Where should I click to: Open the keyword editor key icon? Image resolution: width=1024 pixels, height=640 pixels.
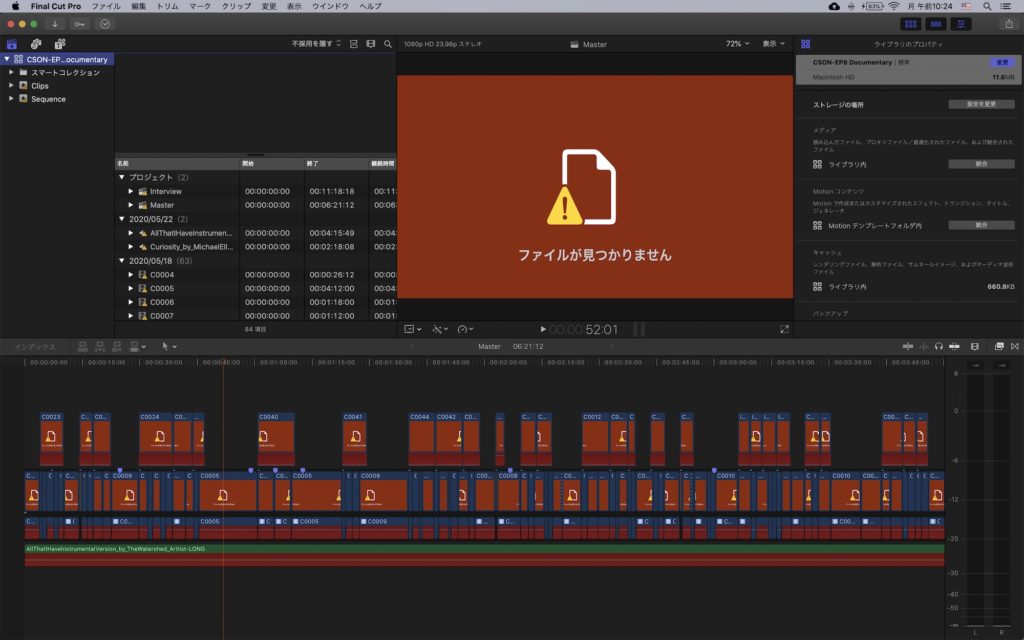click(80, 23)
